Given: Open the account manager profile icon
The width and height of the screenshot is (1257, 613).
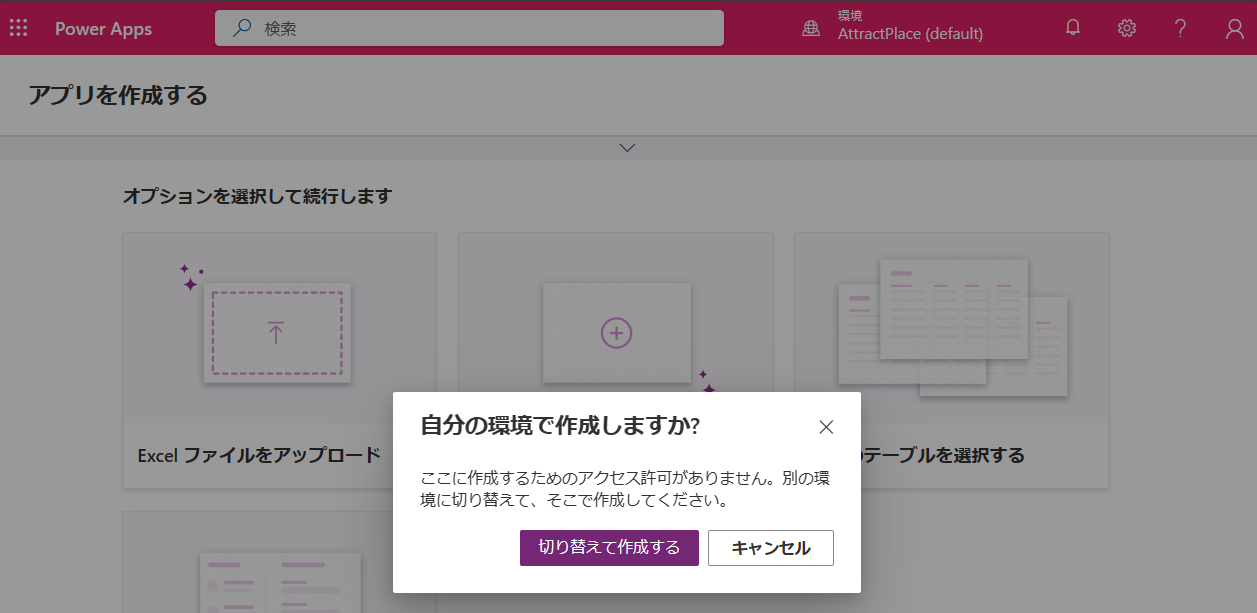Looking at the screenshot, I should (1234, 27).
